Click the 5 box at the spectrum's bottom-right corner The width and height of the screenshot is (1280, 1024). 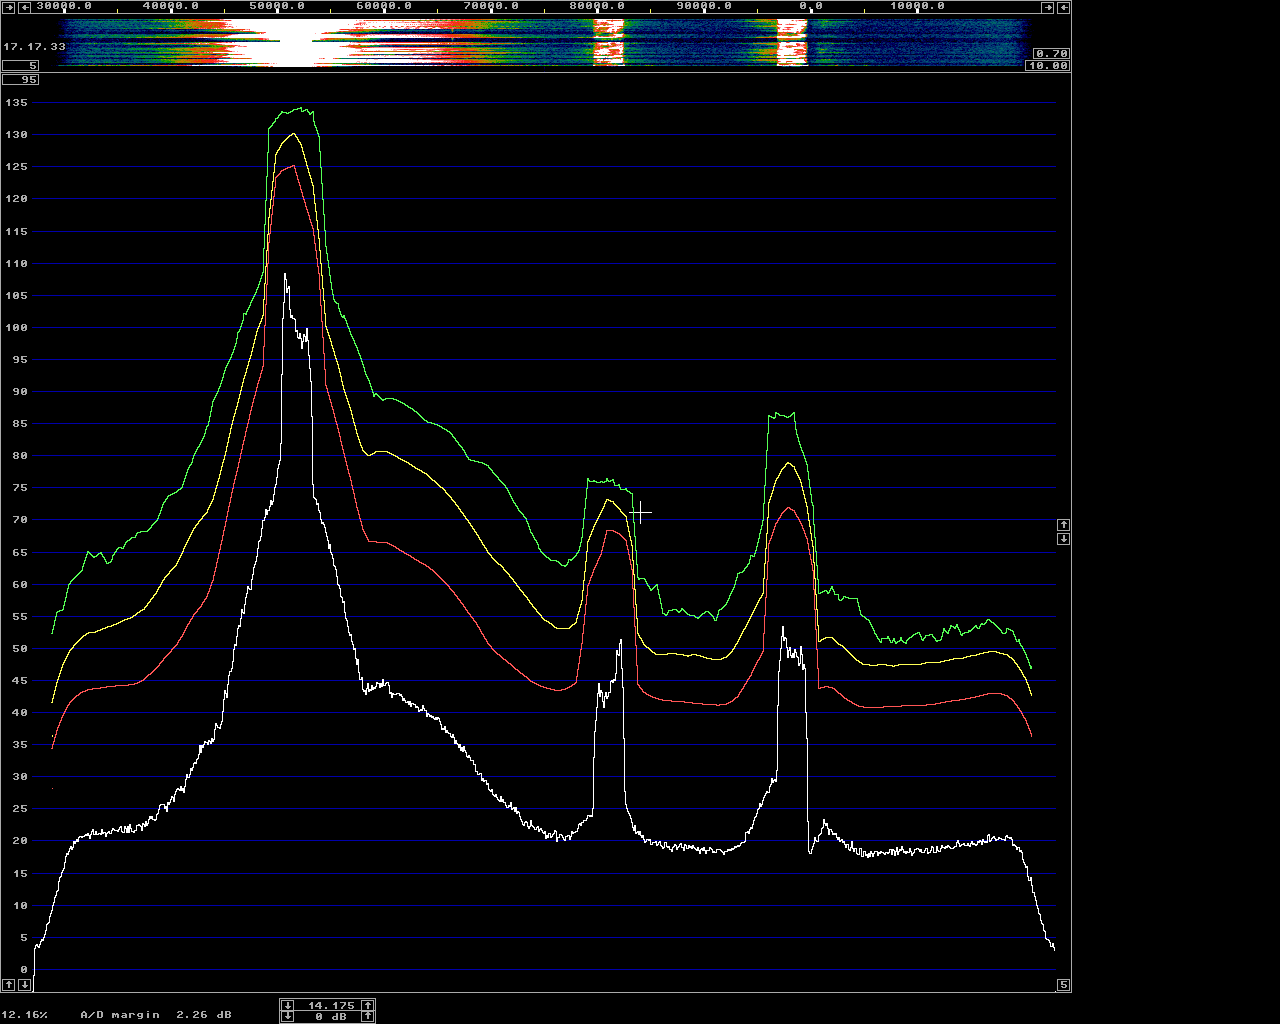(x=1064, y=985)
